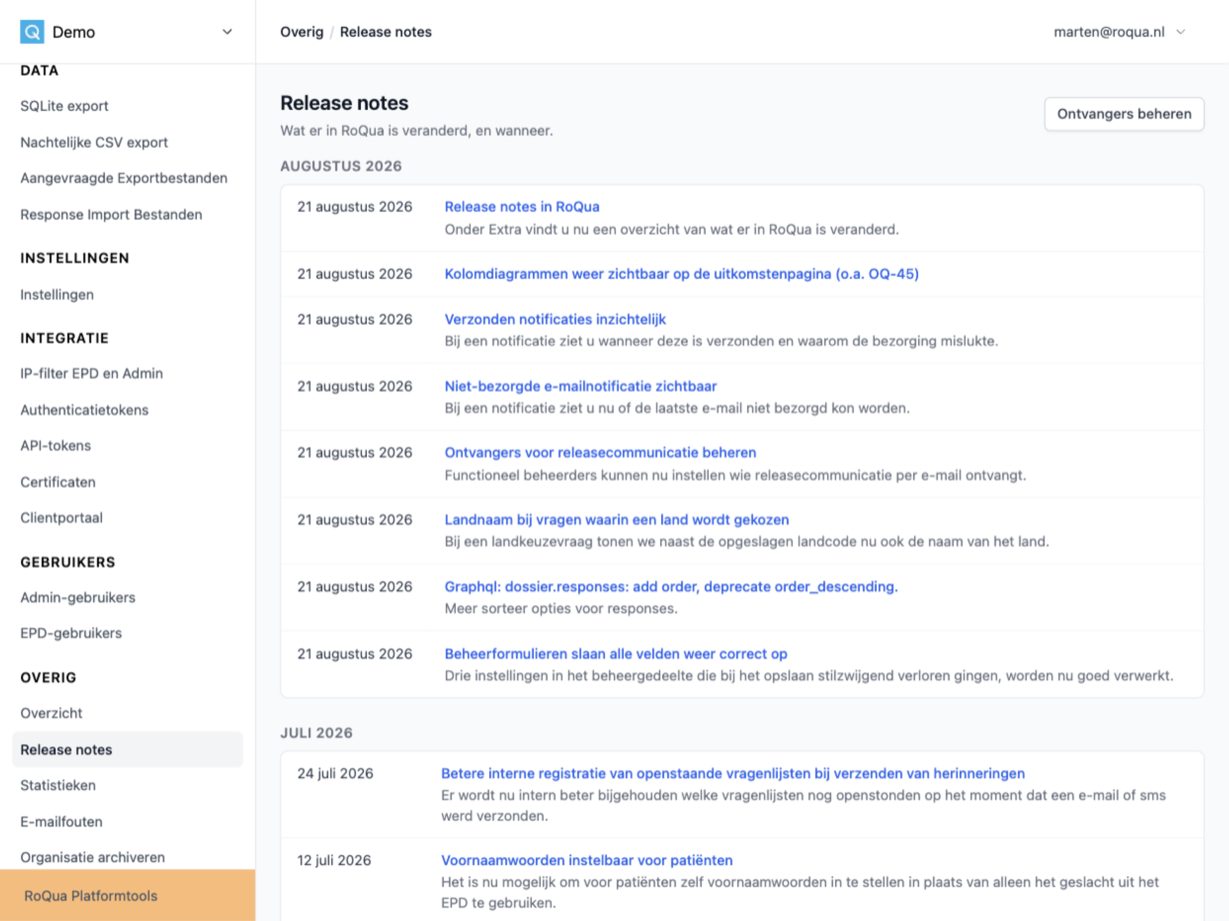
Task: Click the 'Release notes' page heading
Action: (x=344, y=103)
